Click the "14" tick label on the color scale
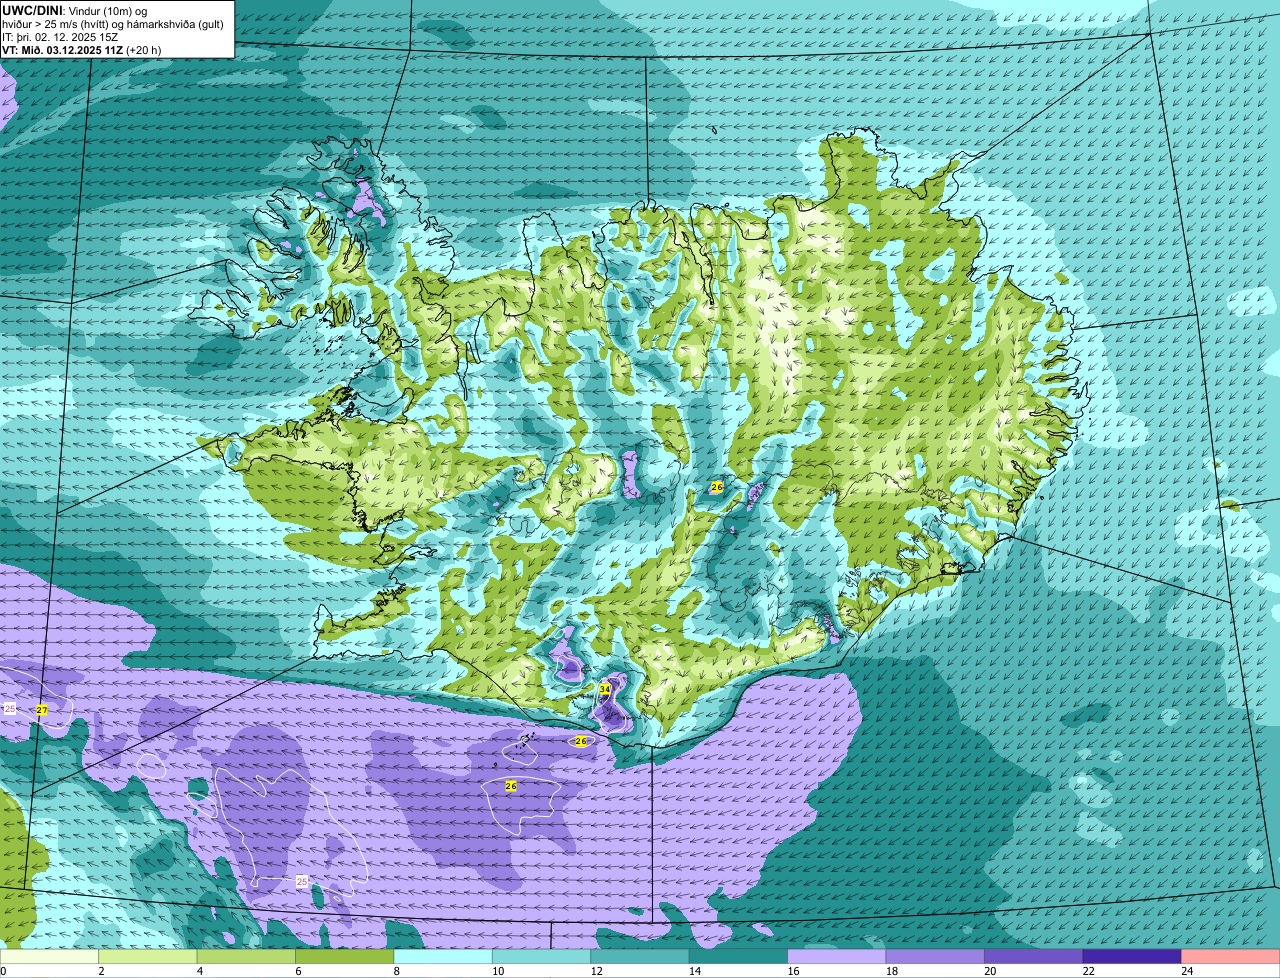The height and width of the screenshot is (978, 1280). point(694,971)
